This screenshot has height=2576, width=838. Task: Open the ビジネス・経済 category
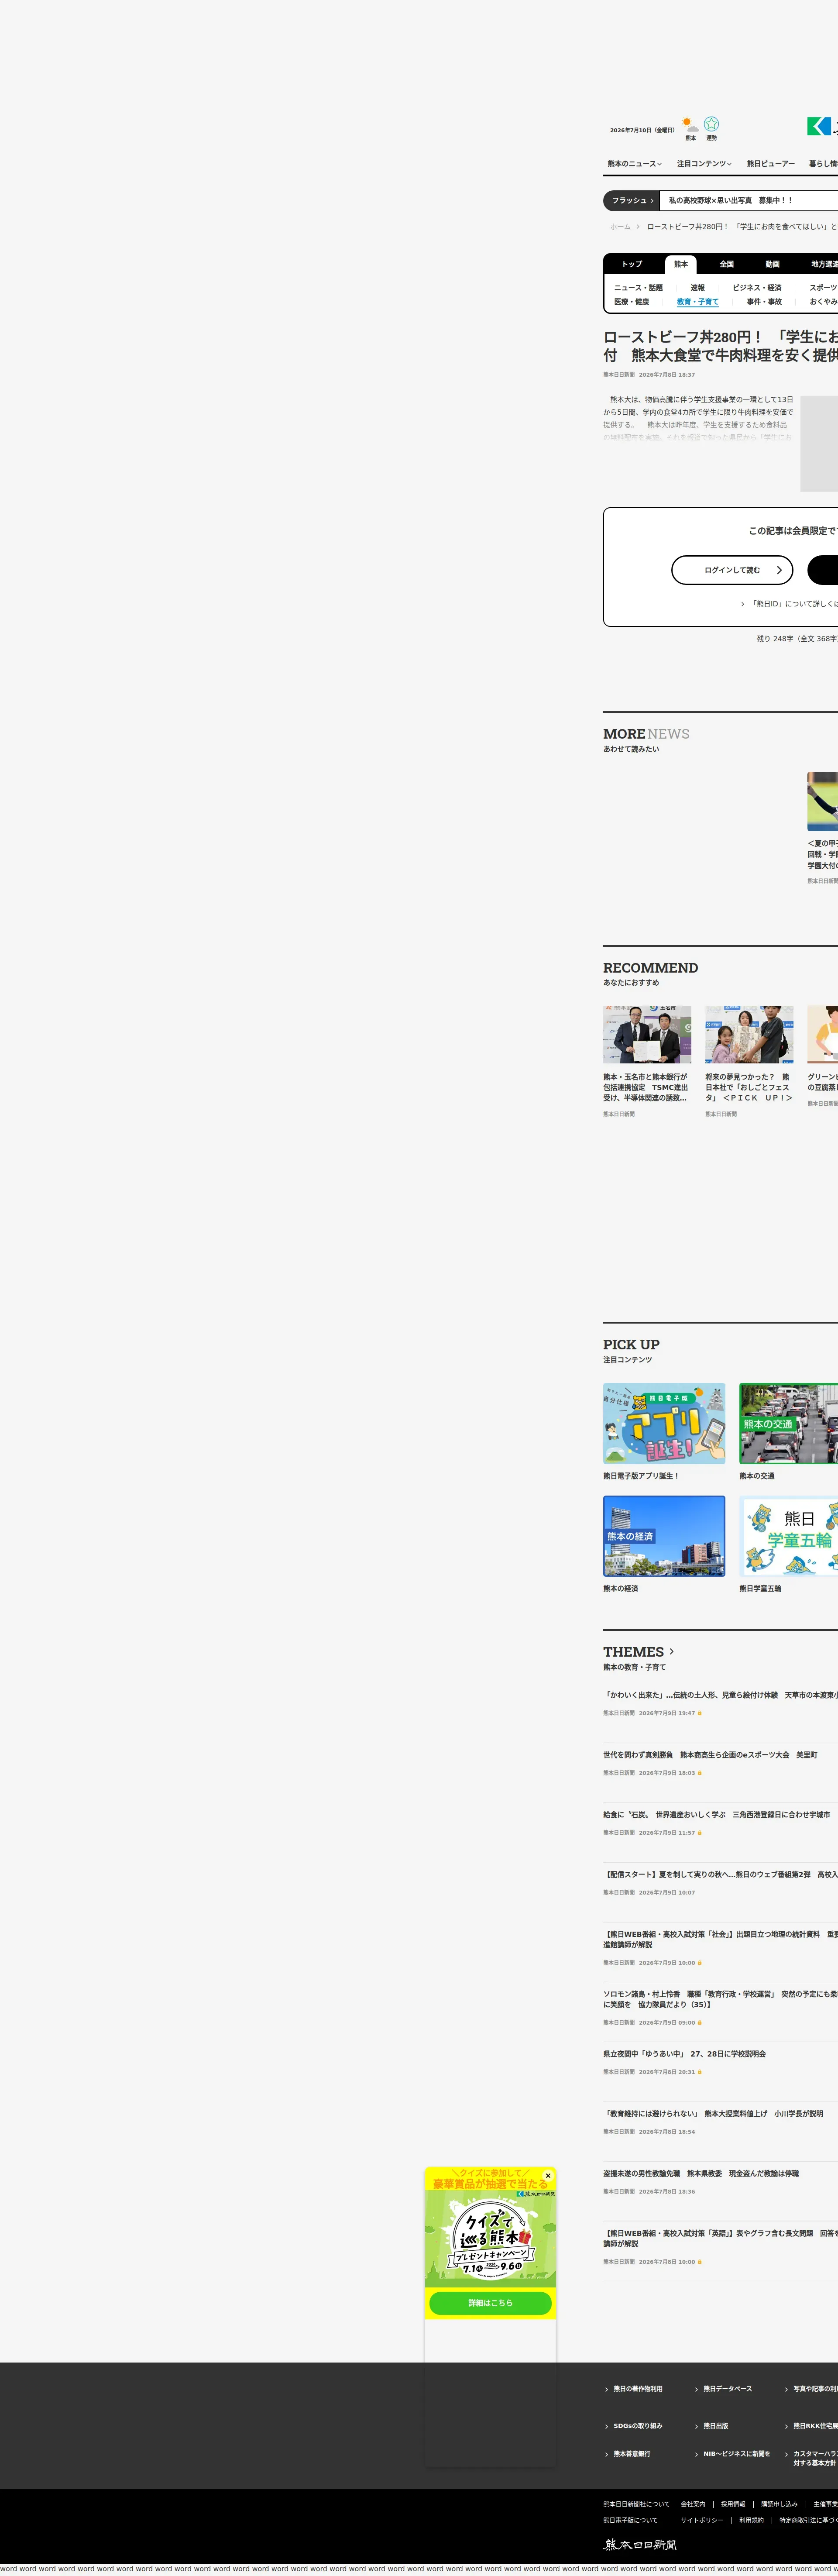click(757, 288)
